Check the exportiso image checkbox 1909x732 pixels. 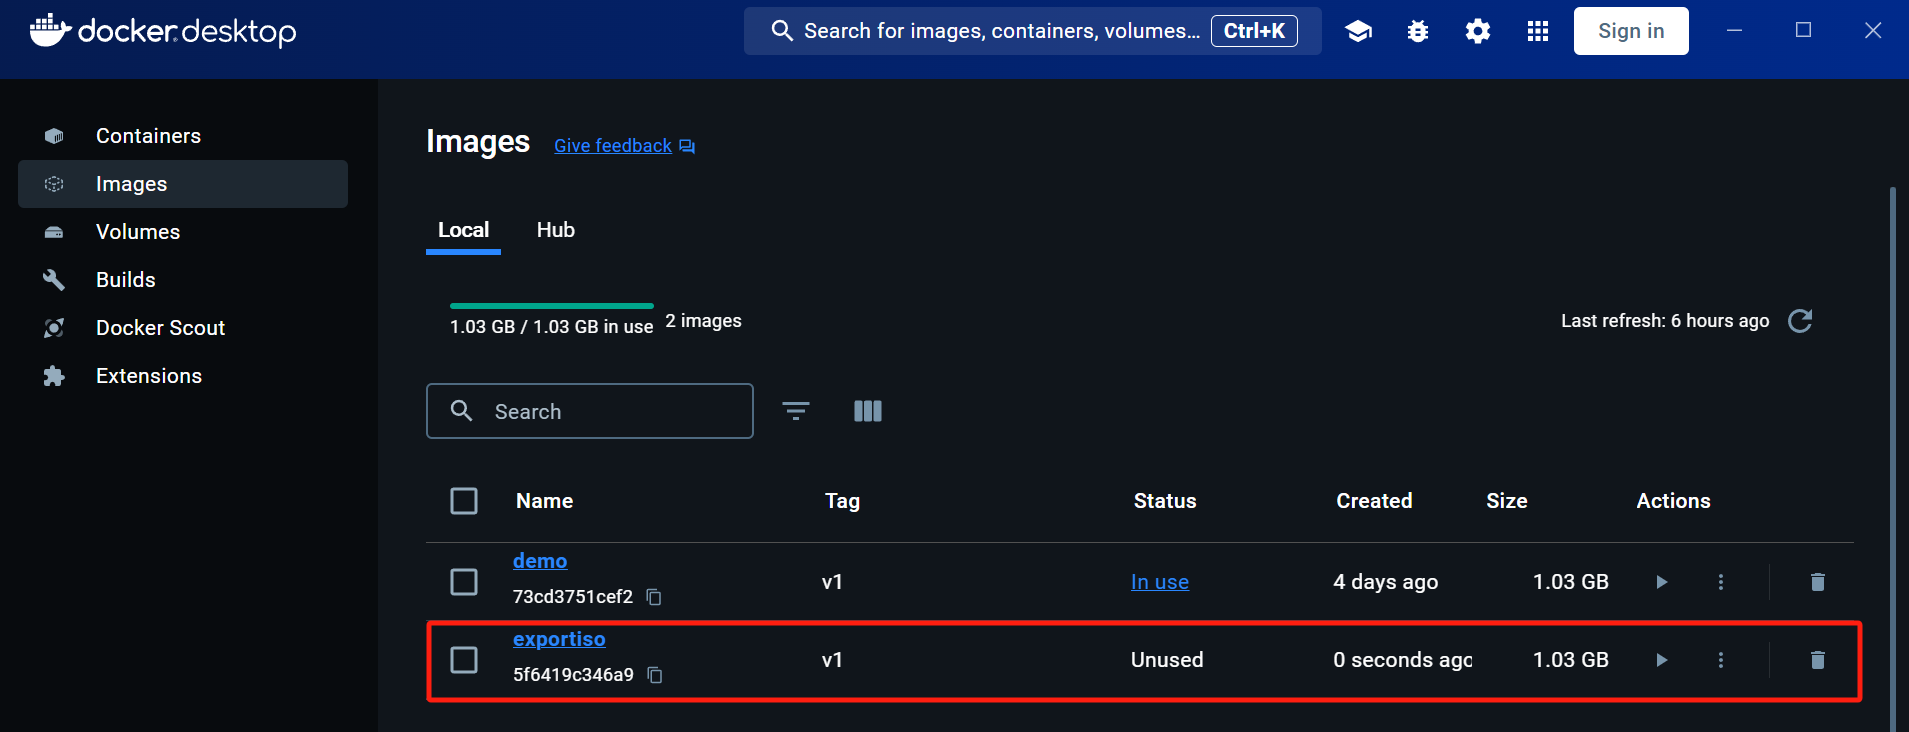click(x=464, y=660)
